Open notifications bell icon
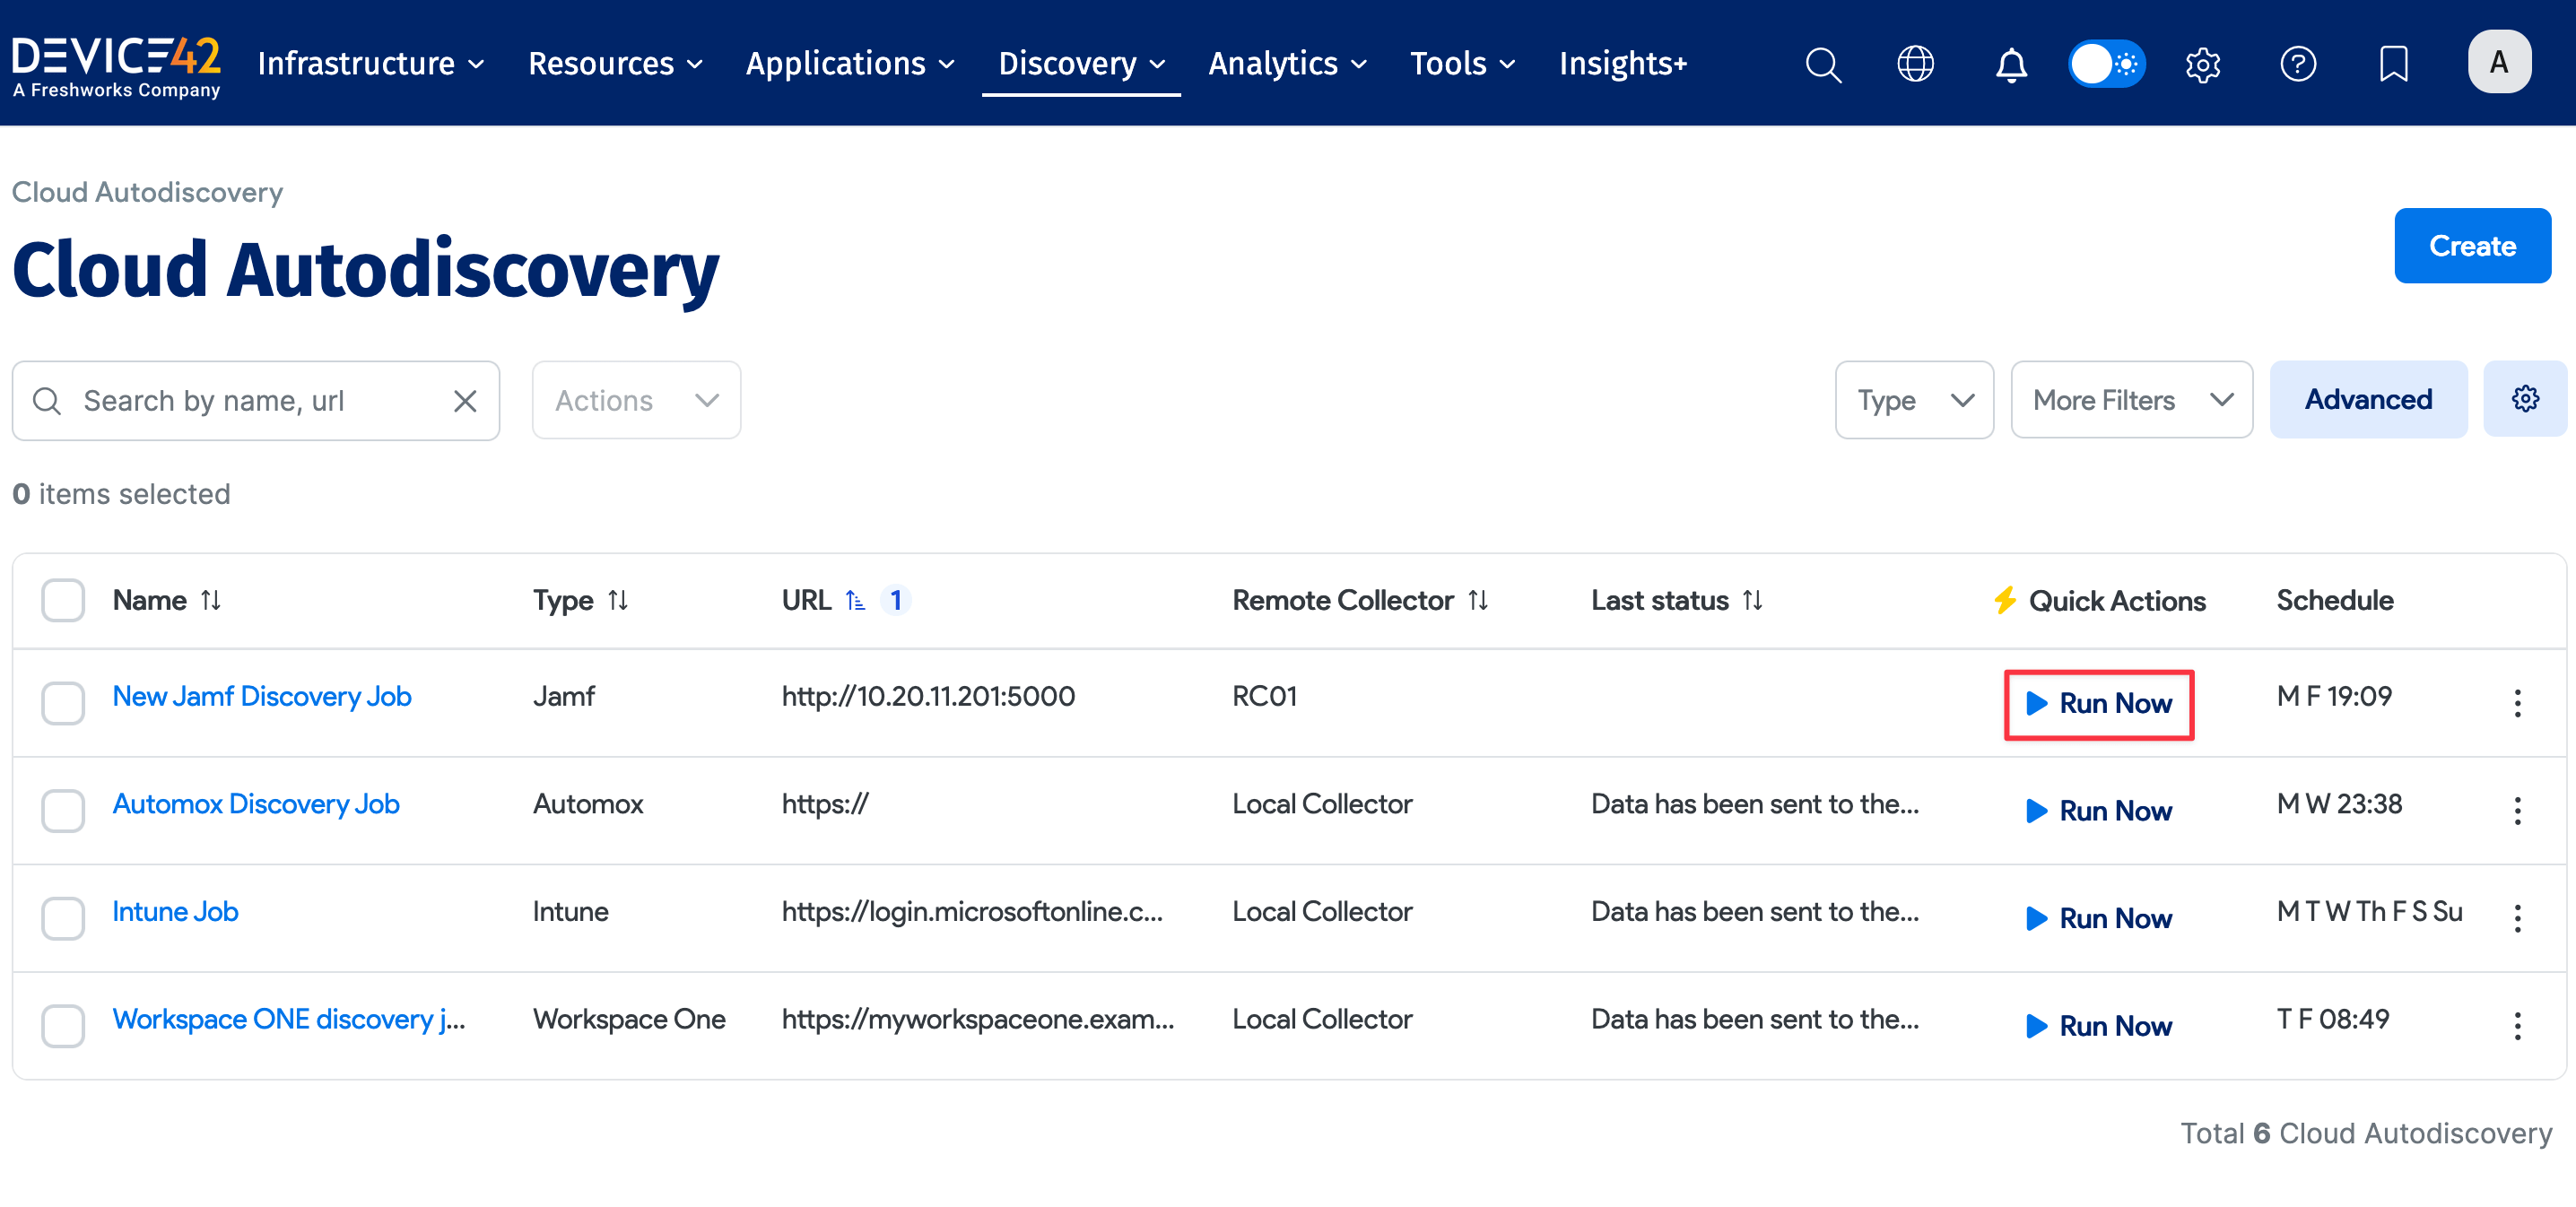Screen dimensions: 2576x1207 tap(2011, 64)
